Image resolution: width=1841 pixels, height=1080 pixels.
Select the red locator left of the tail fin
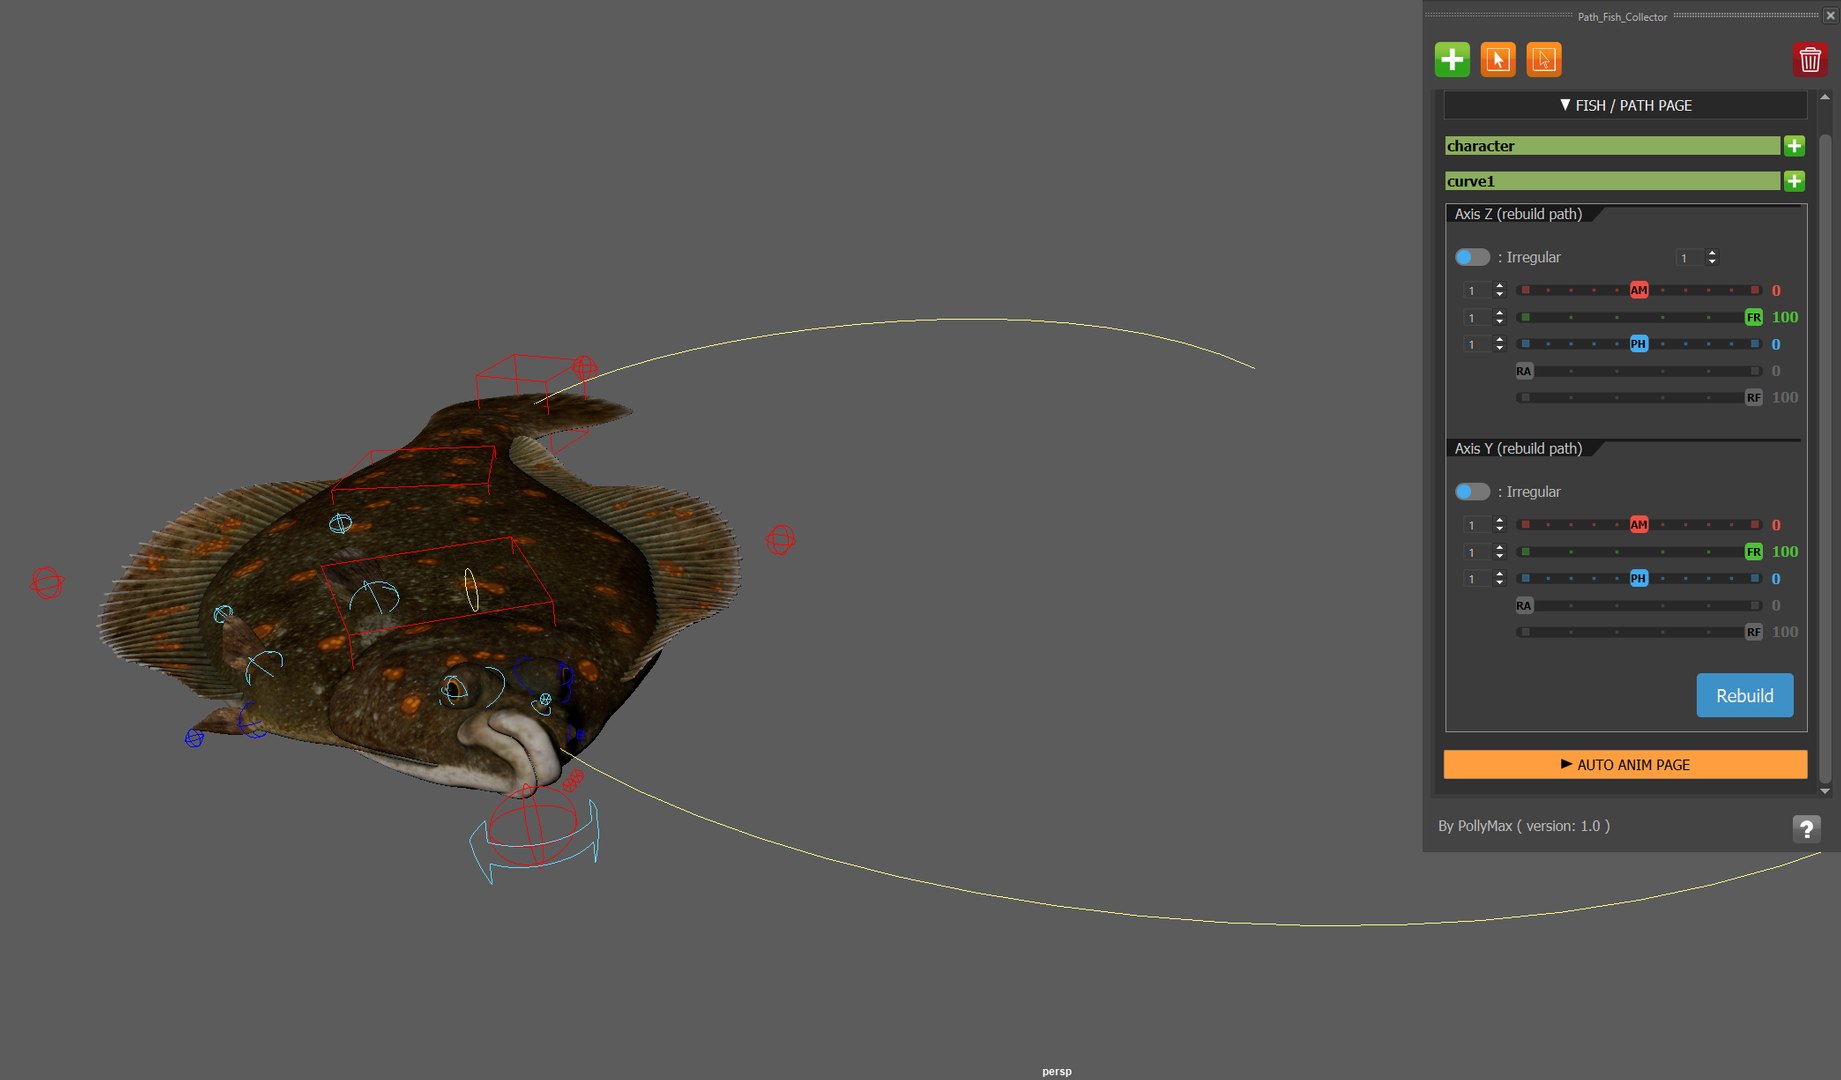click(46, 582)
